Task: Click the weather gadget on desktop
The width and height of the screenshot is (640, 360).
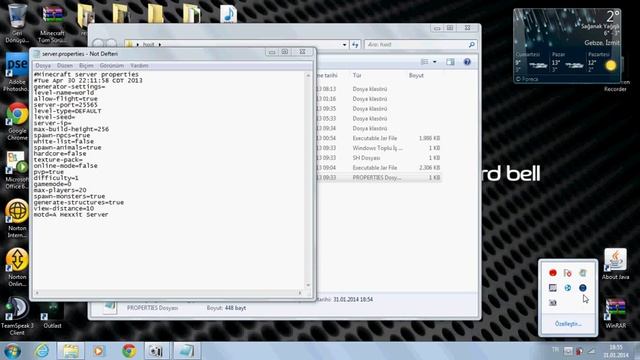Action: point(567,46)
